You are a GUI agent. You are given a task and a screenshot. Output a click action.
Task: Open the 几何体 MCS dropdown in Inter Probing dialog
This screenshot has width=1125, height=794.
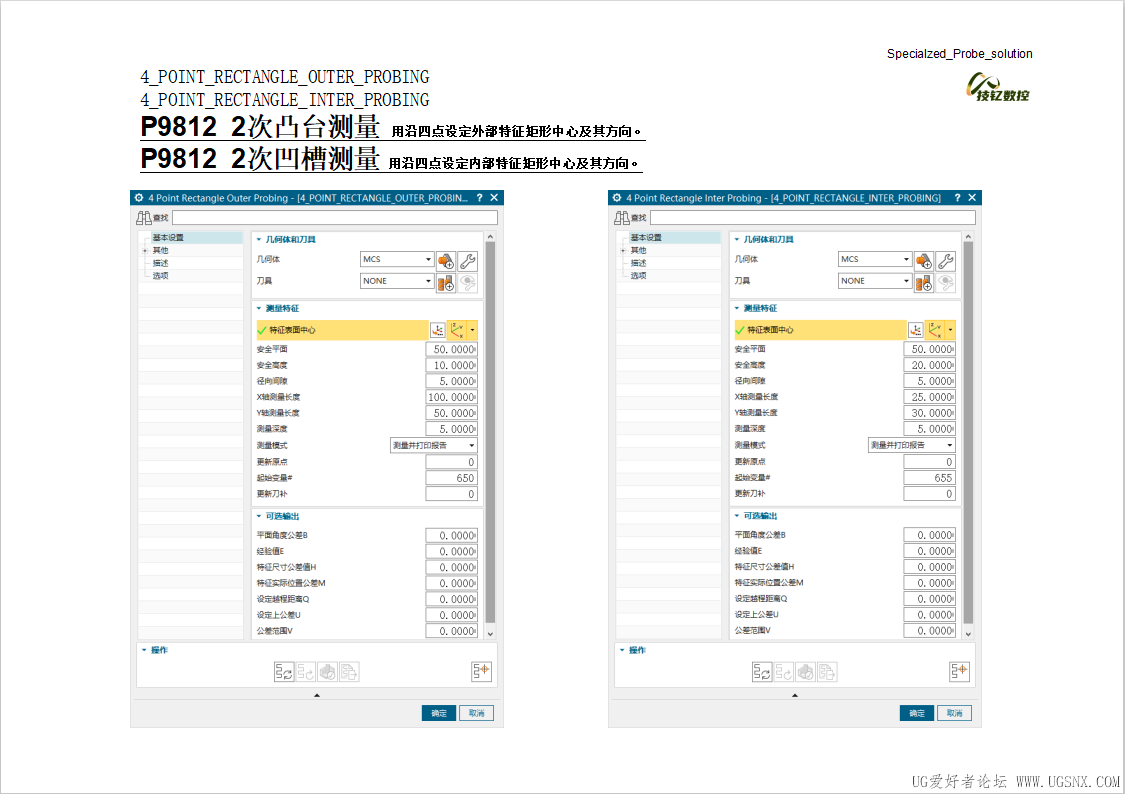tap(875, 260)
